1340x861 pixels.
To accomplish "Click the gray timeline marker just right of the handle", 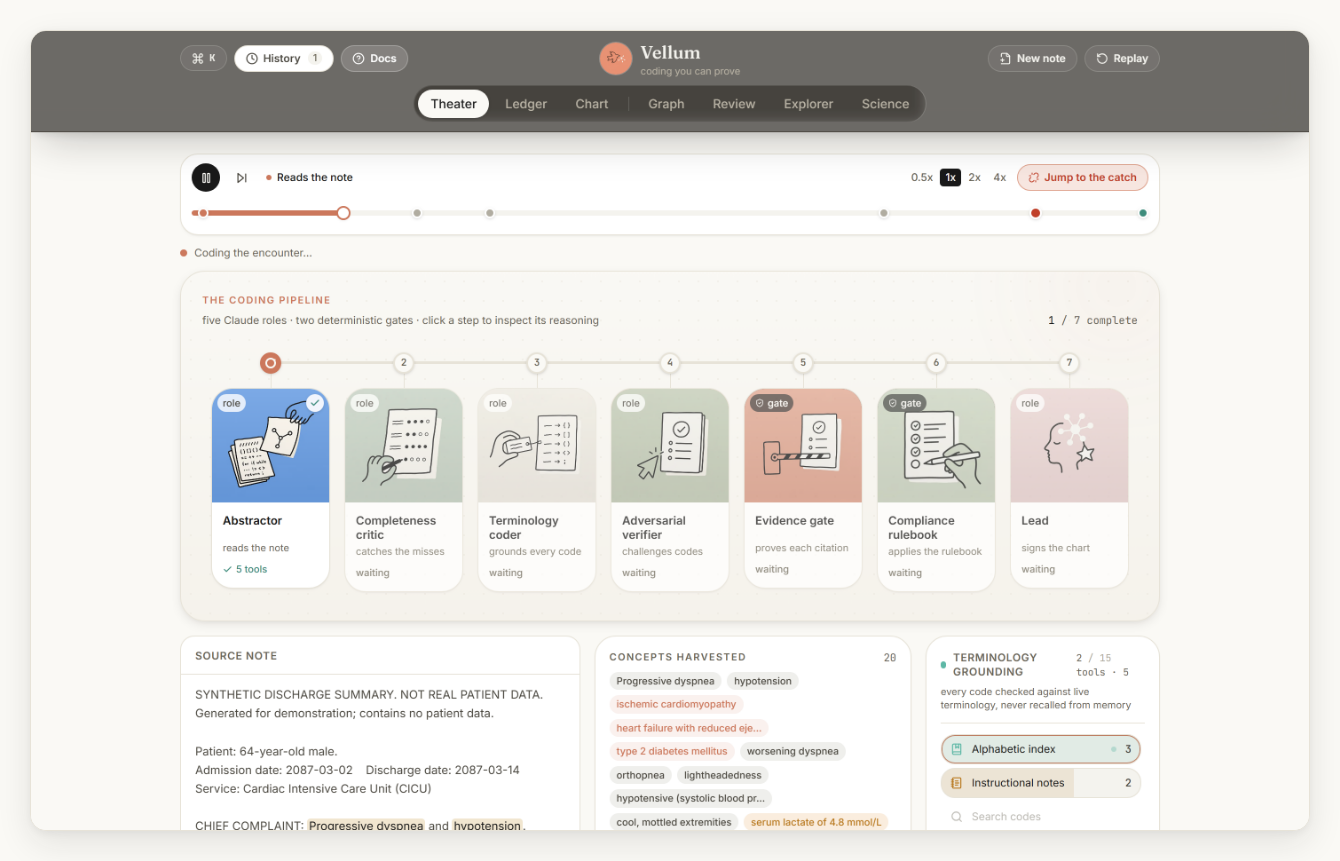I will coord(417,213).
